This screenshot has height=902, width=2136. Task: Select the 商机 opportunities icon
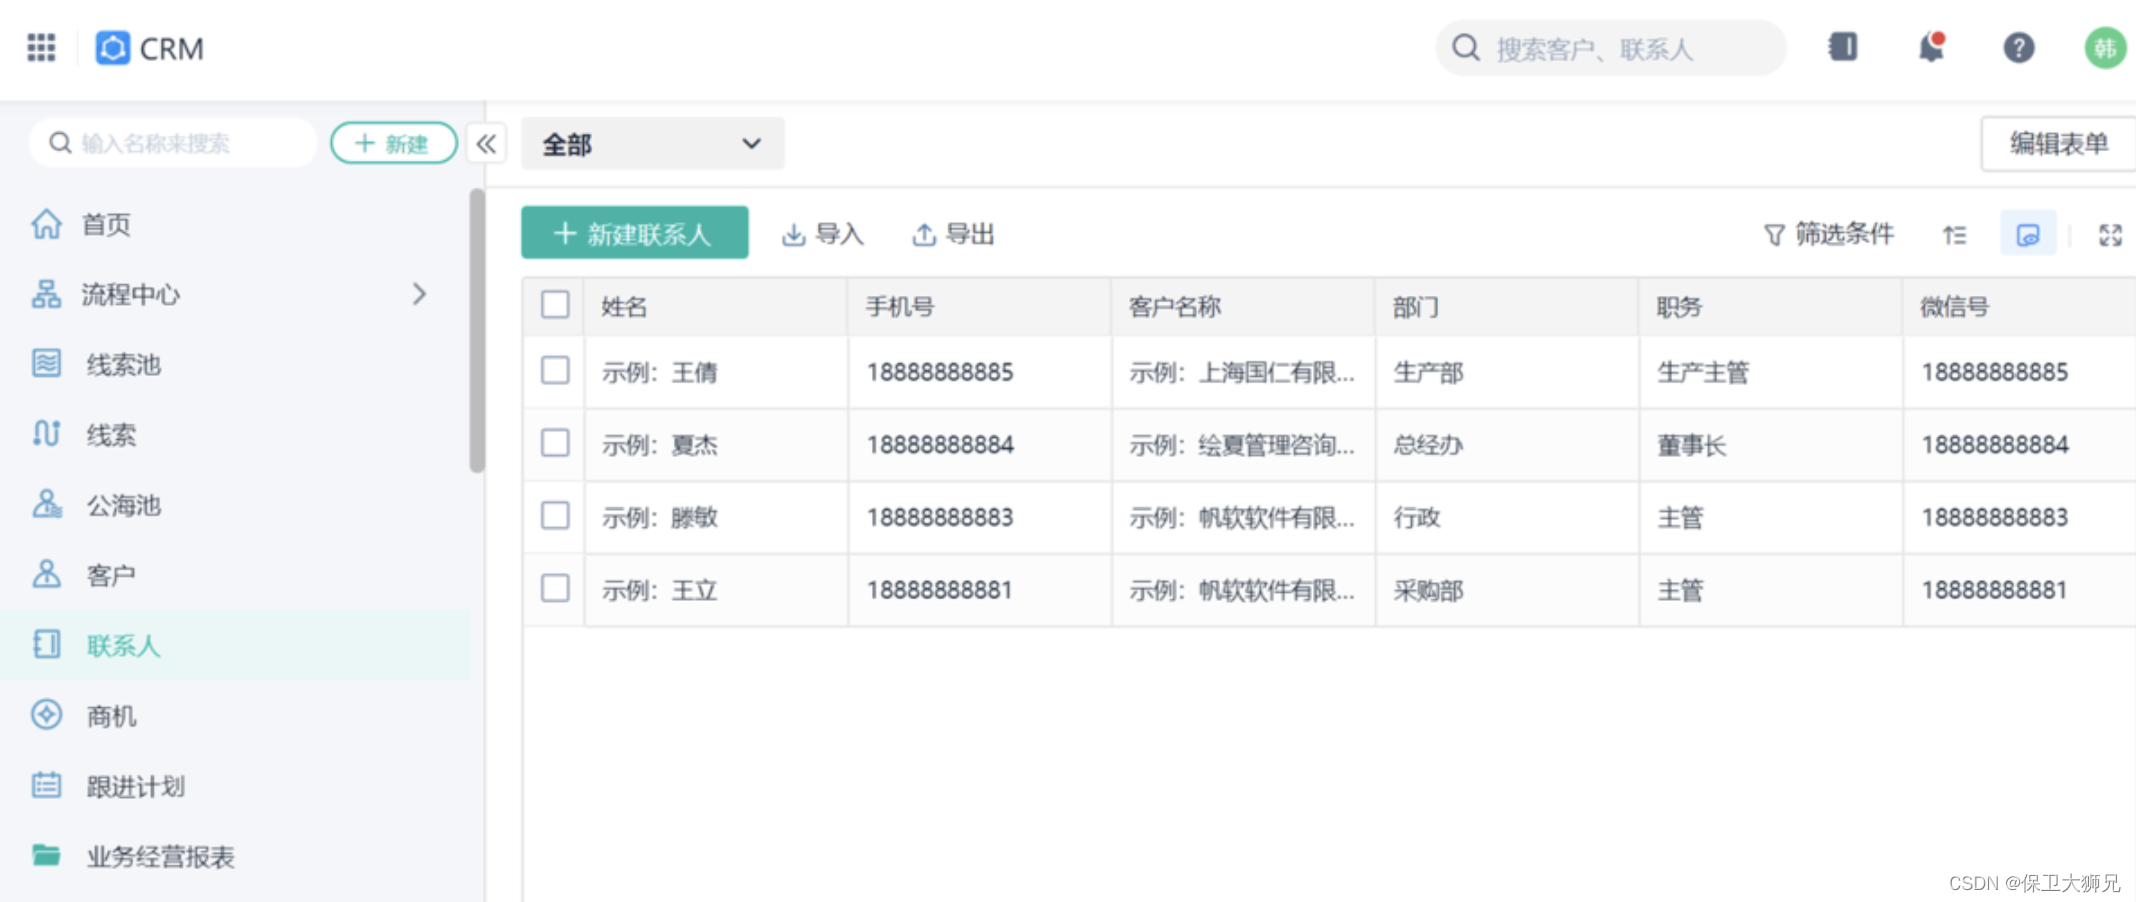click(46, 714)
